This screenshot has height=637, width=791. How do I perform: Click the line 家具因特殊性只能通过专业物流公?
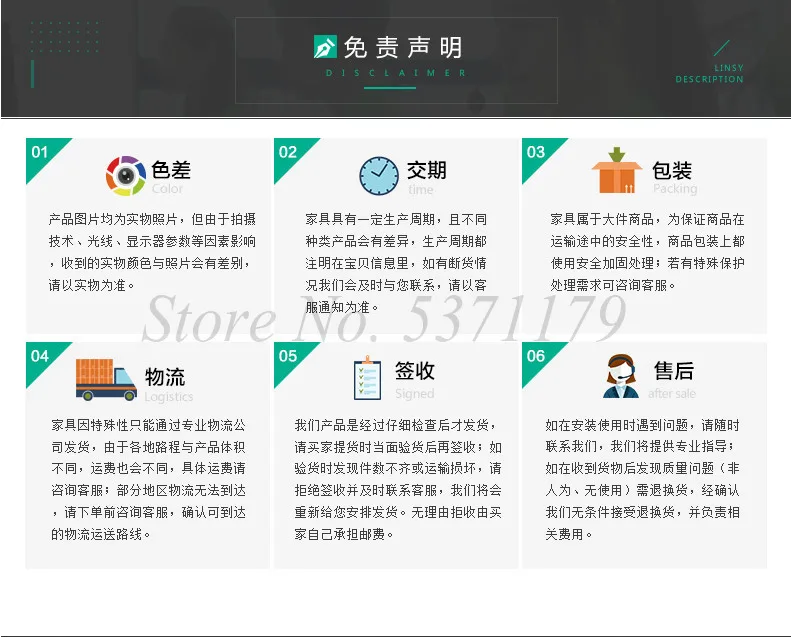point(148,425)
